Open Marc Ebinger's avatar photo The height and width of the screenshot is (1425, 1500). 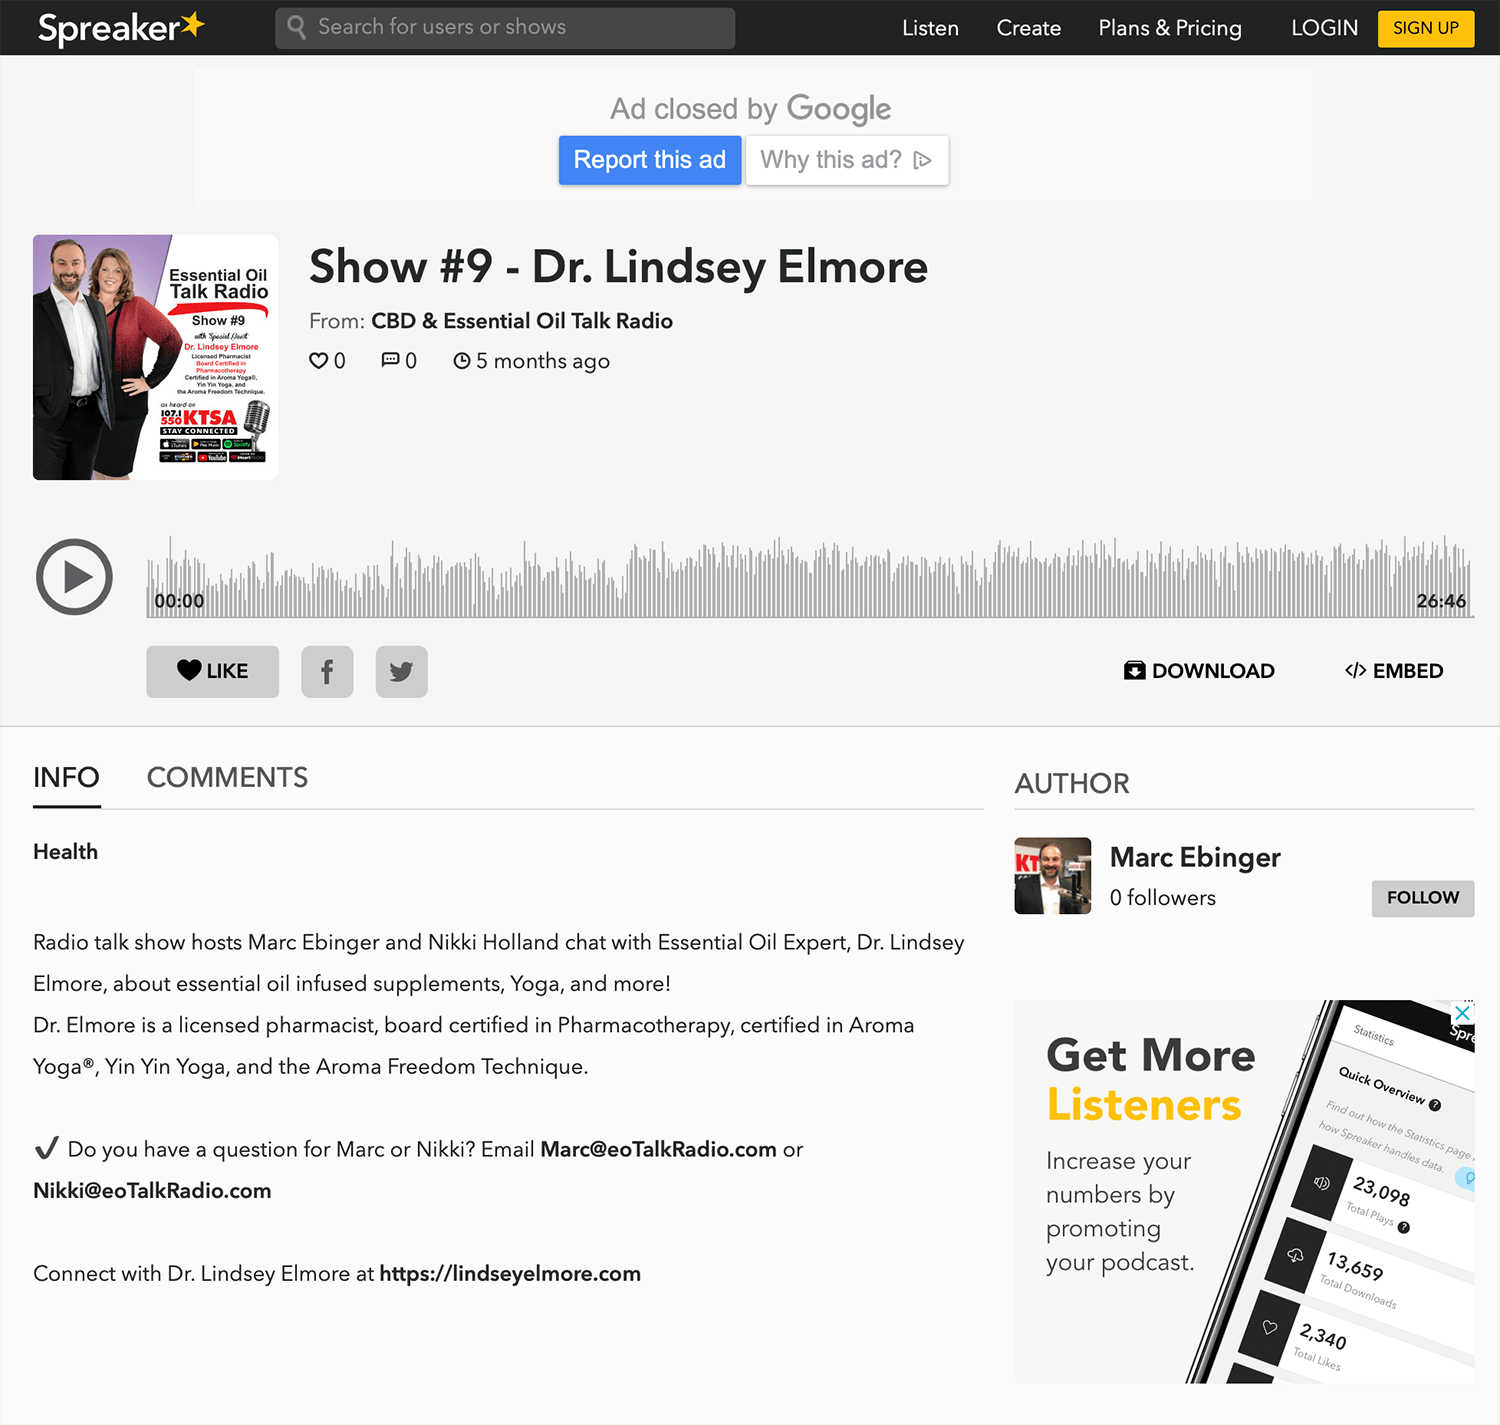tap(1052, 876)
